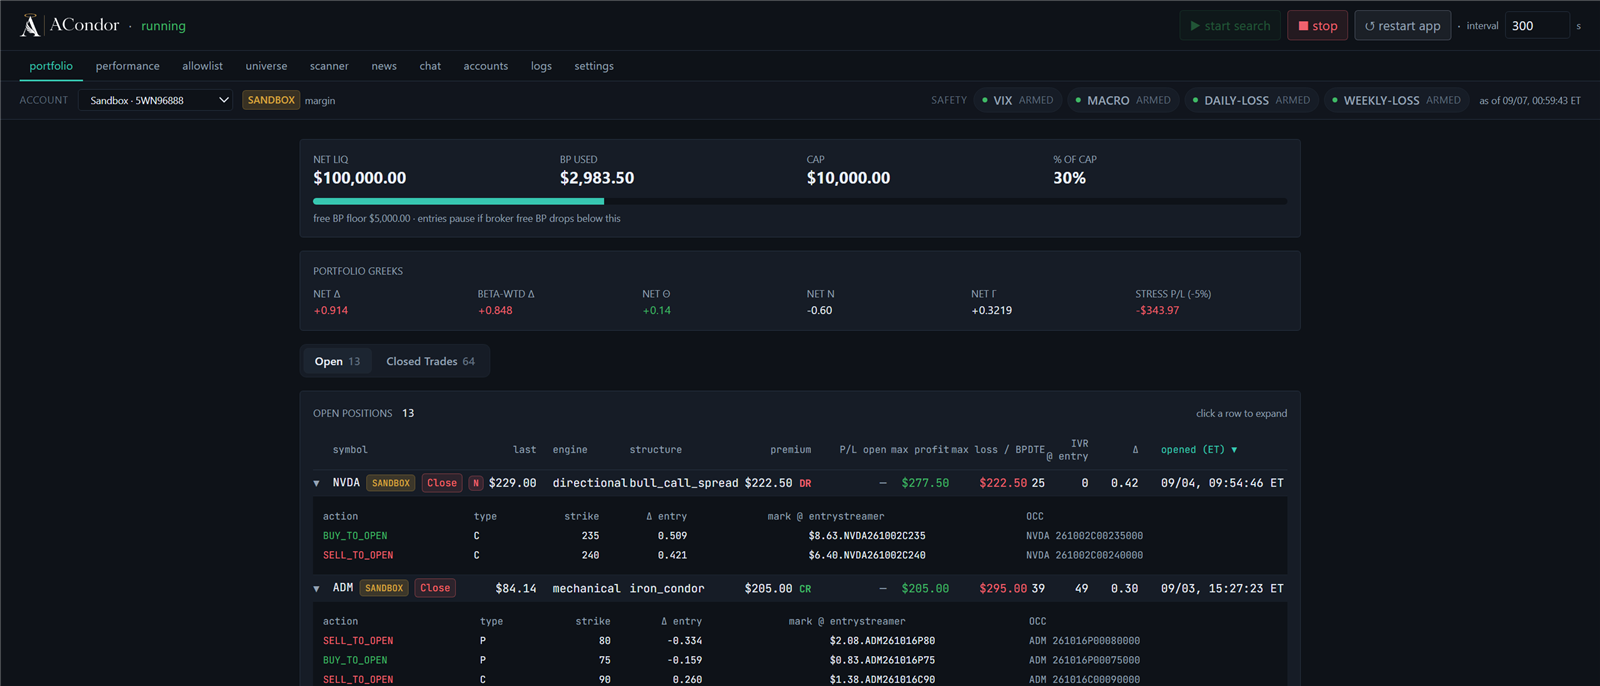Click the SANDBOX badge in ADM row
The width and height of the screenshot is (1600, 686).
[384, 588]
